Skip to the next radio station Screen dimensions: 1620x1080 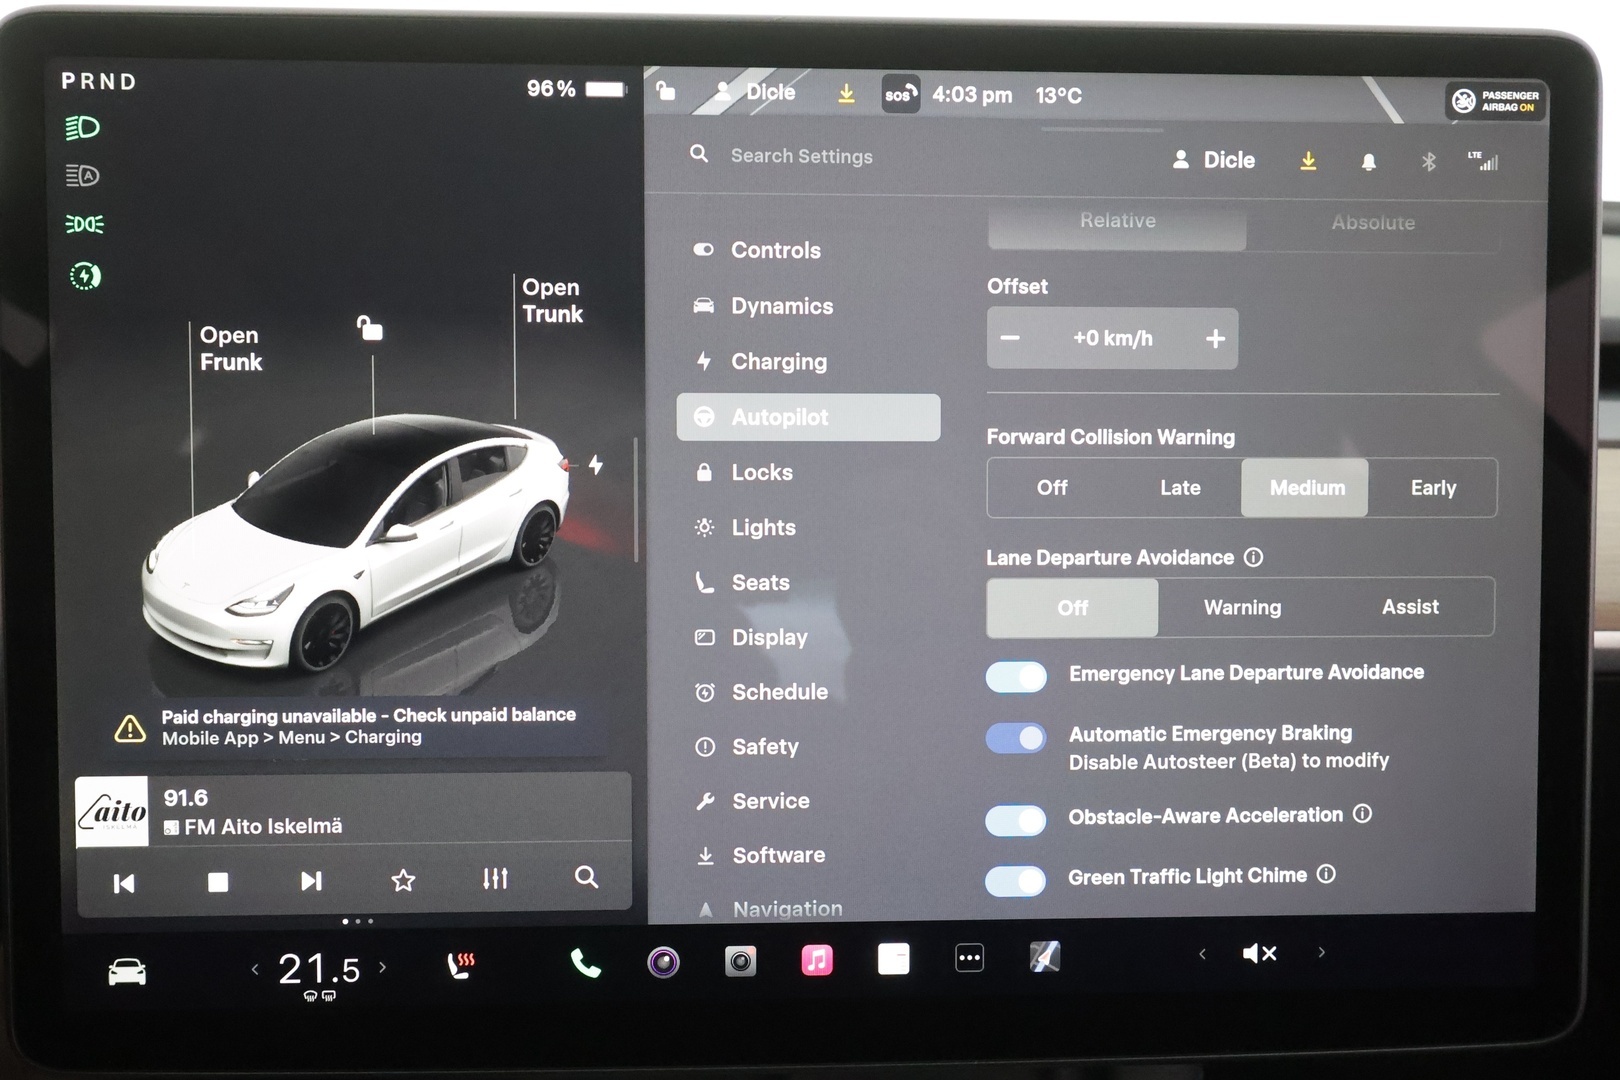tap(311, 881)
